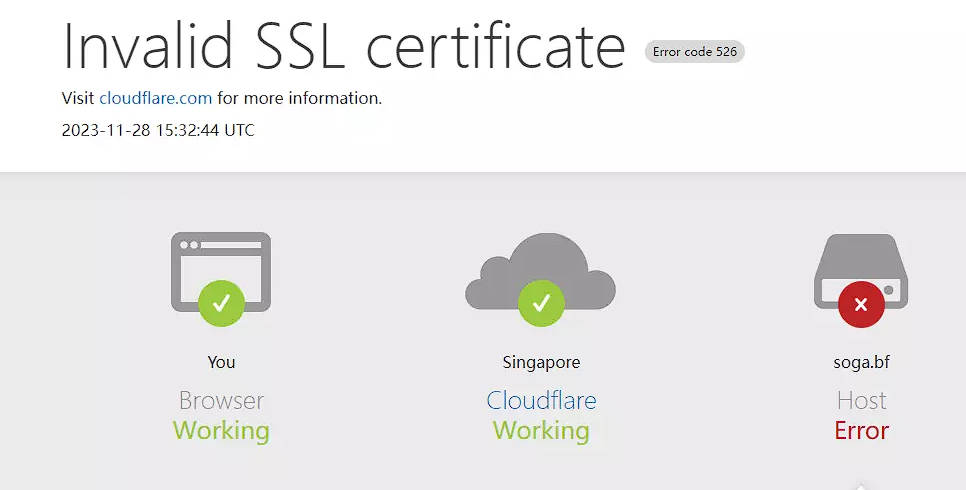
Task: Click the "You" label
Action: tap(221, 362)
